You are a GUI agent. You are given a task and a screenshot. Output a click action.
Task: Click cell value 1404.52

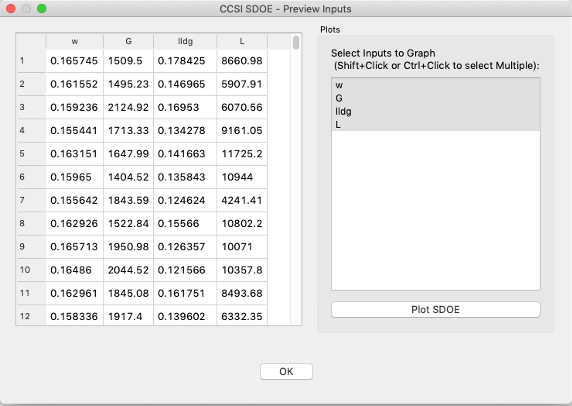(128, 177)
